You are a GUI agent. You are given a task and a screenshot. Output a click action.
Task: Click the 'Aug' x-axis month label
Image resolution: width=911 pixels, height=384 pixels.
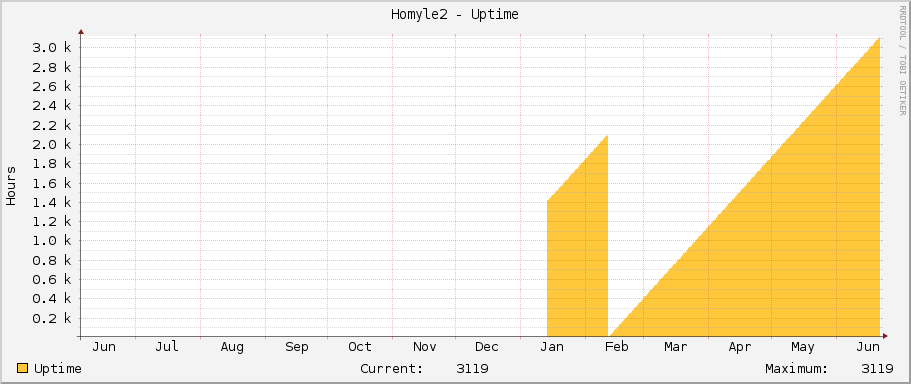(232, 347)
